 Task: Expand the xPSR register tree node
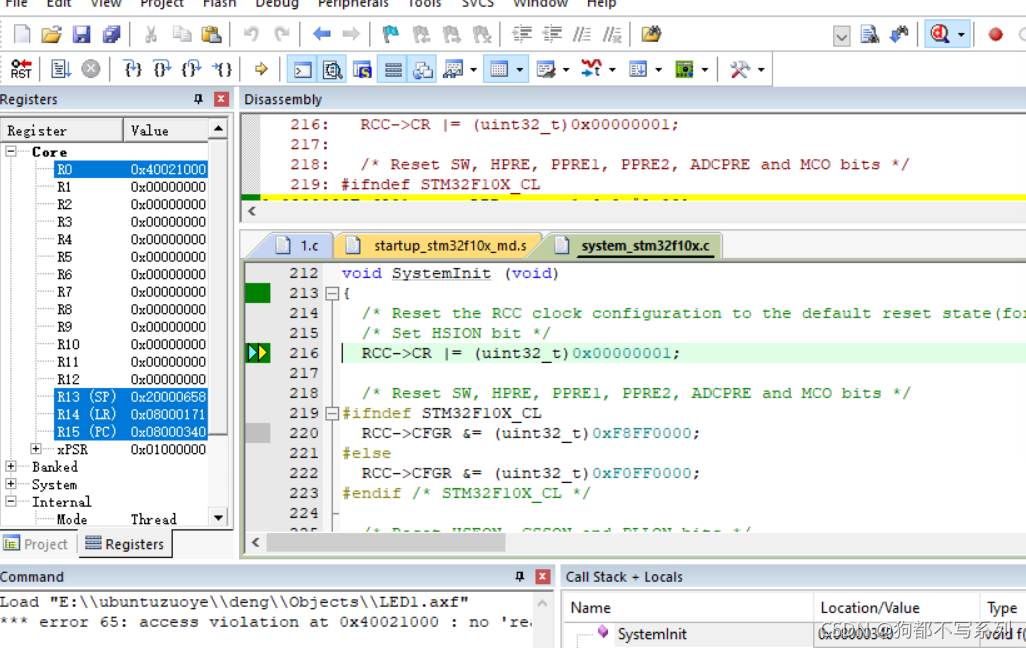(x=36, y=449)
